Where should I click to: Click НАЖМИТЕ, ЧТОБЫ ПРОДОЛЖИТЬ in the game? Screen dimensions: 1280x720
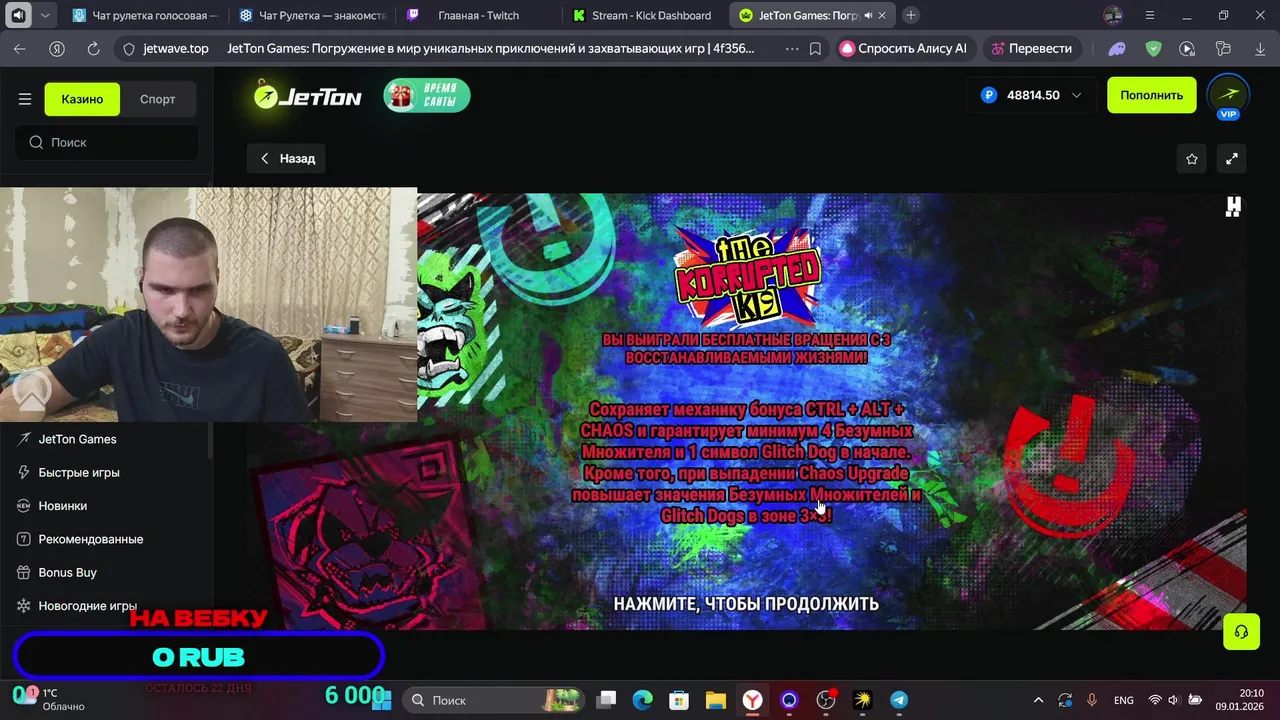746,604
